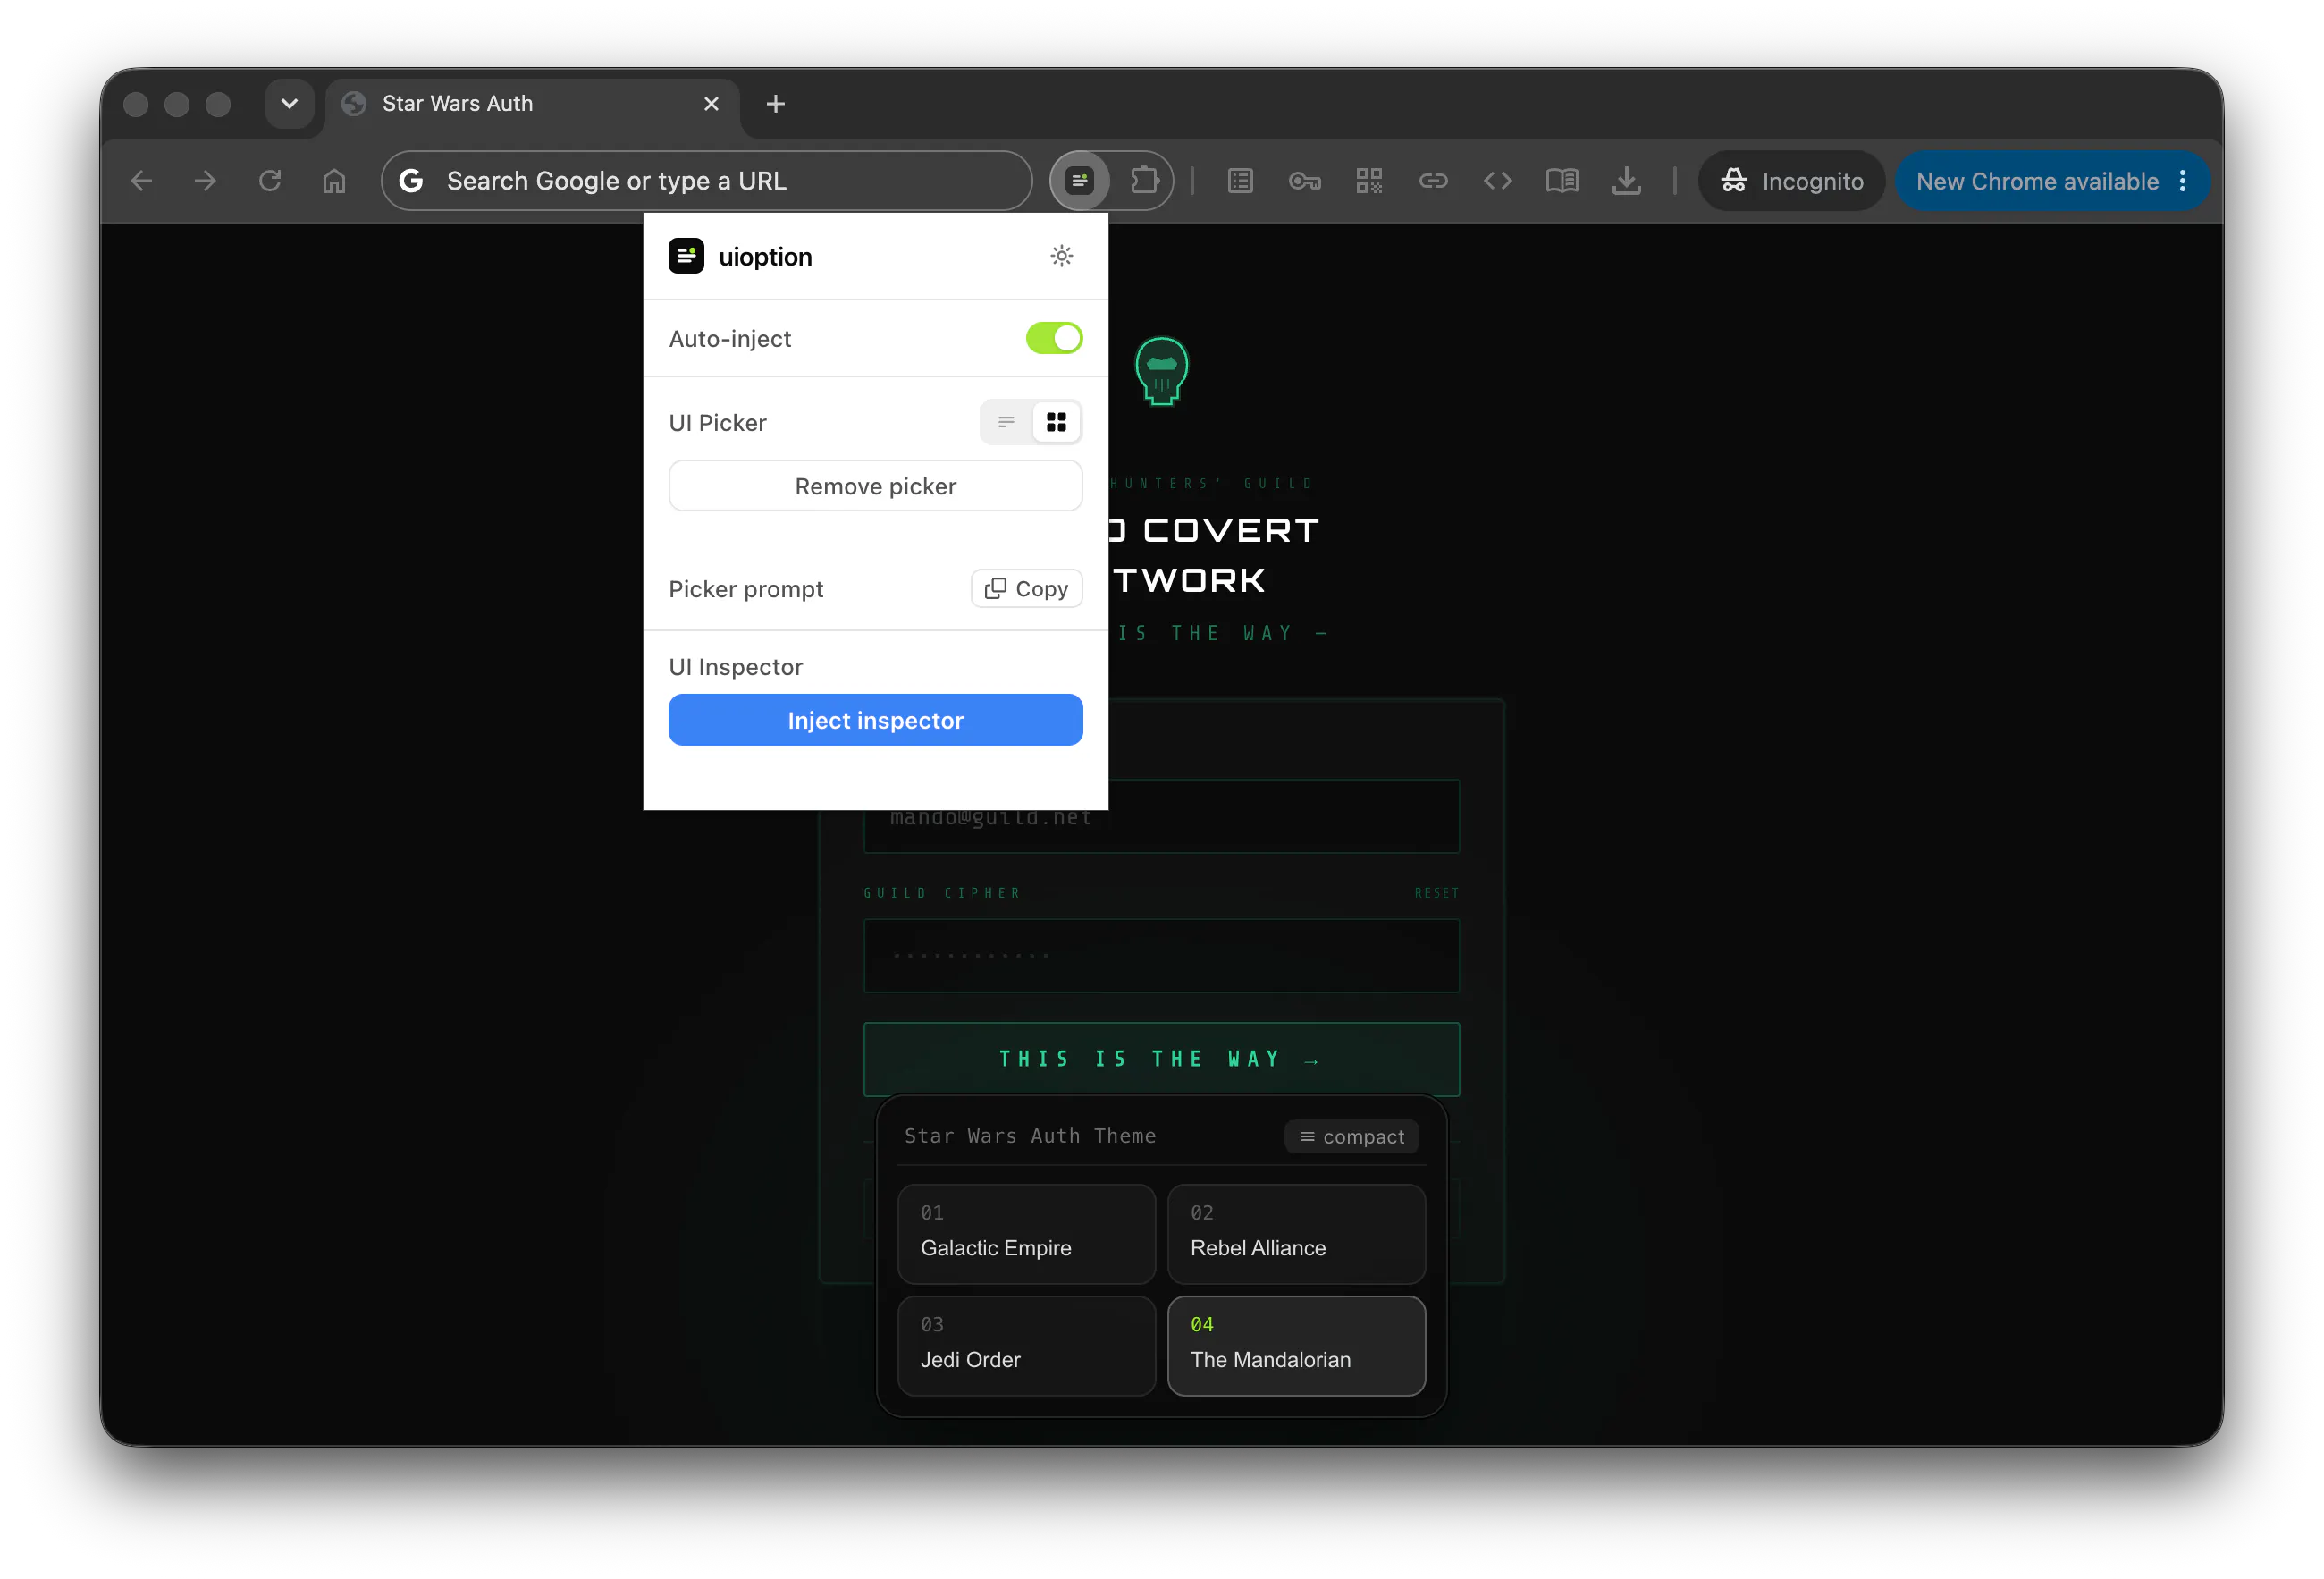The height and width of the screenshot is (1579, 2324).
Task: Submit with THIS IS THE WAY button
Action: (x=1161, y=1059)
